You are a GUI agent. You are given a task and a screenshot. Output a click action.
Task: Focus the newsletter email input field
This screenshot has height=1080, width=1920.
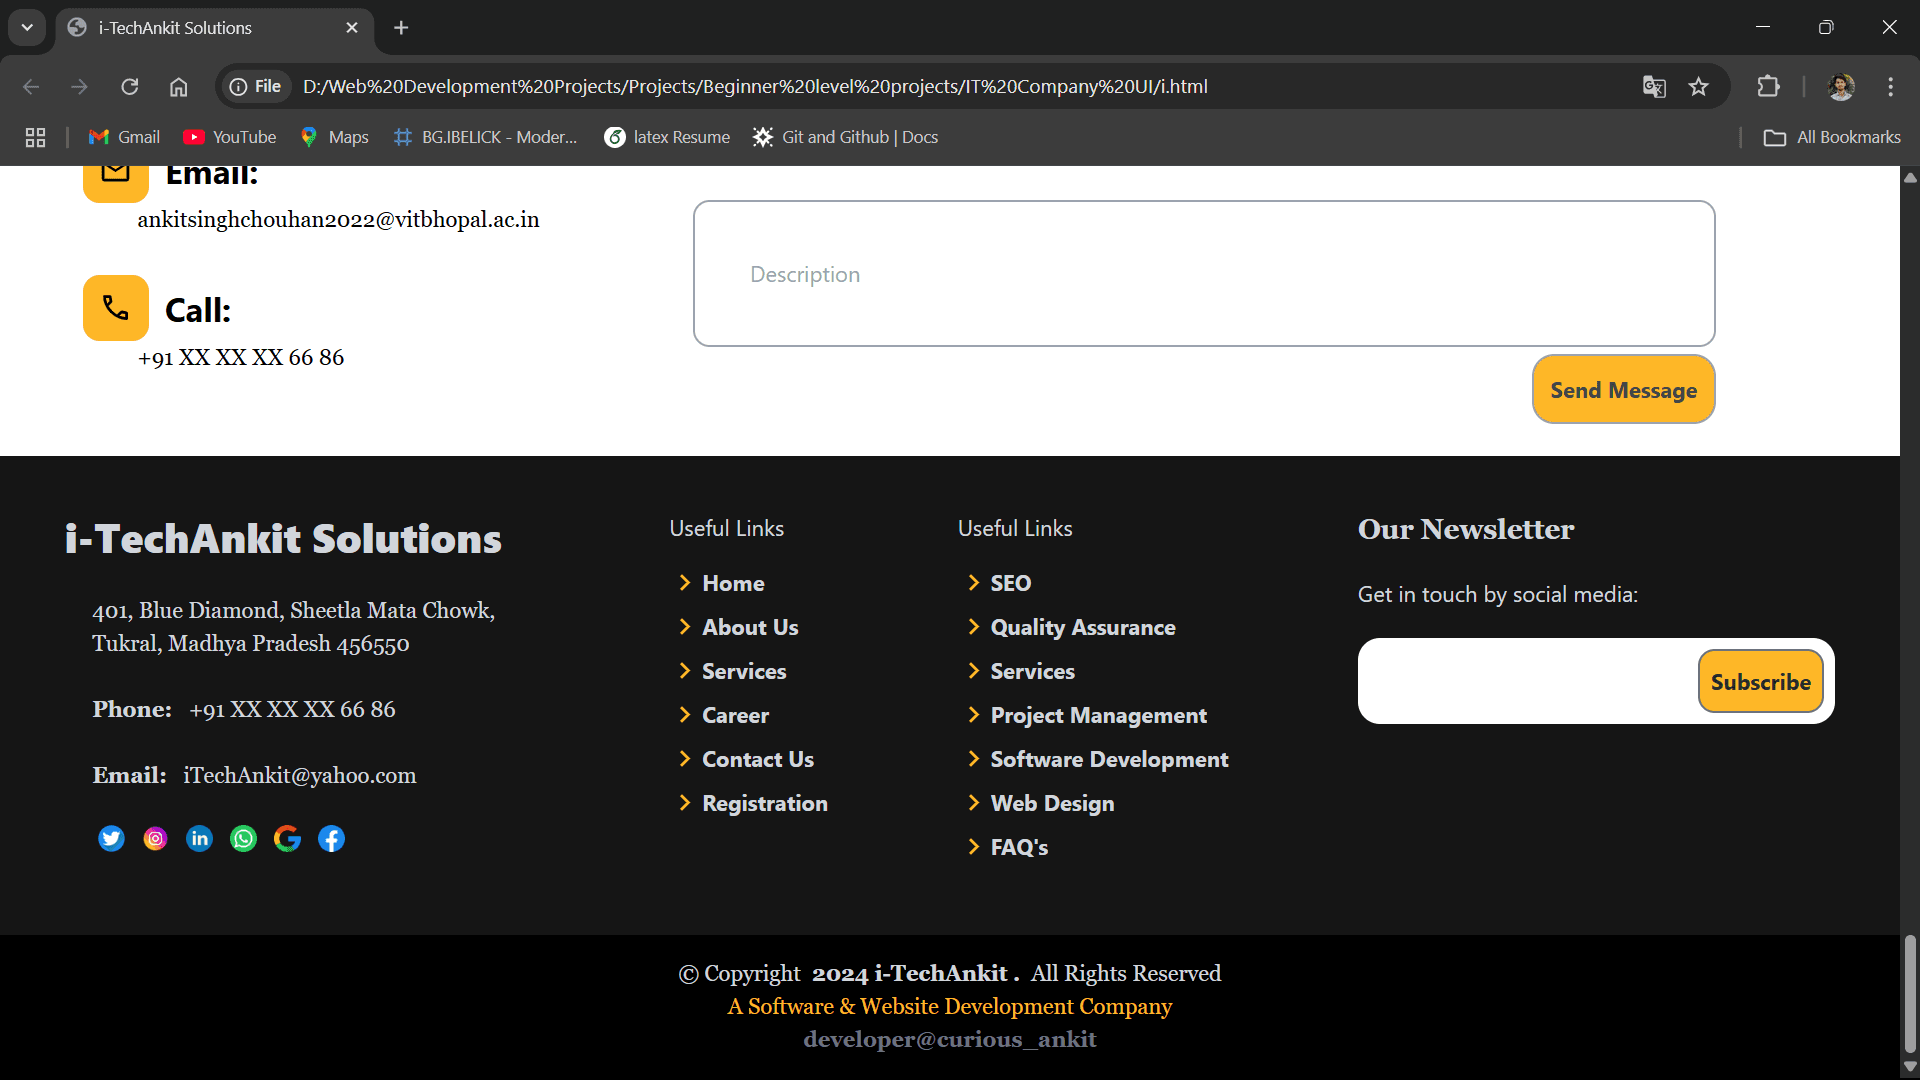click(x=1528, y=681)
